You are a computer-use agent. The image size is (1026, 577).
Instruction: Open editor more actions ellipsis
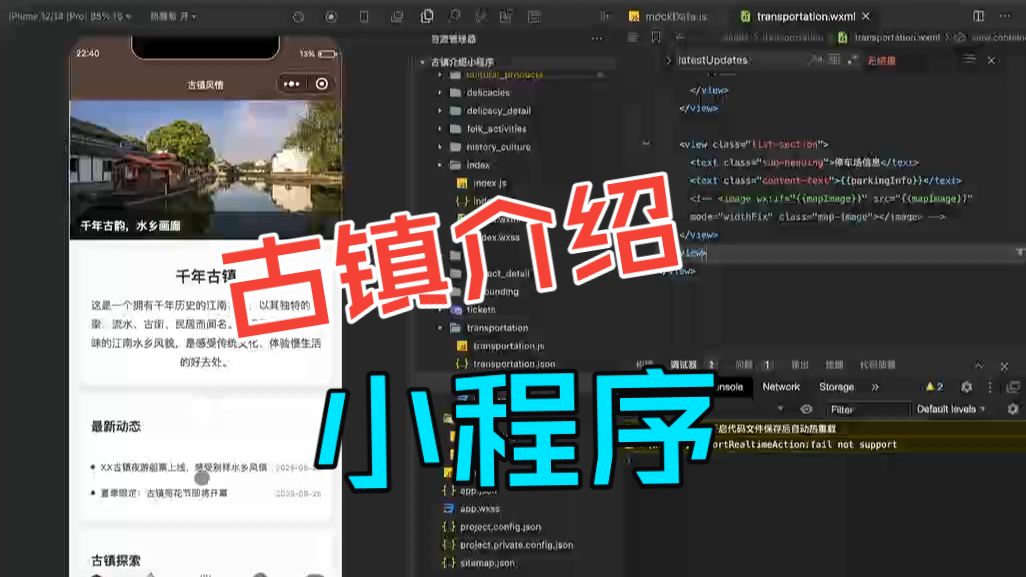(x=1005, y=16)
